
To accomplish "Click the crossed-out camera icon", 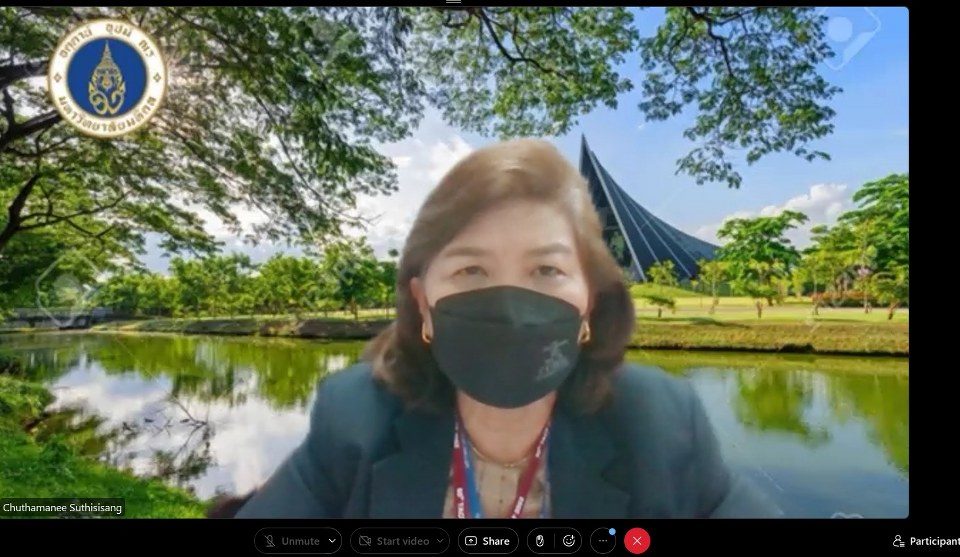I will 364,541.
